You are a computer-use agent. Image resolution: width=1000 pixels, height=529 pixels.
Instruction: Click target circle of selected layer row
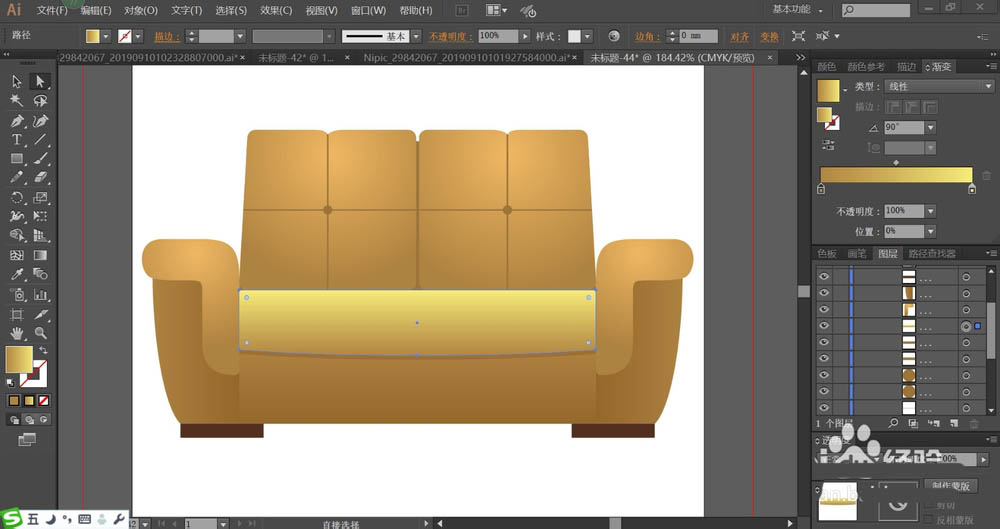(966, 326)
